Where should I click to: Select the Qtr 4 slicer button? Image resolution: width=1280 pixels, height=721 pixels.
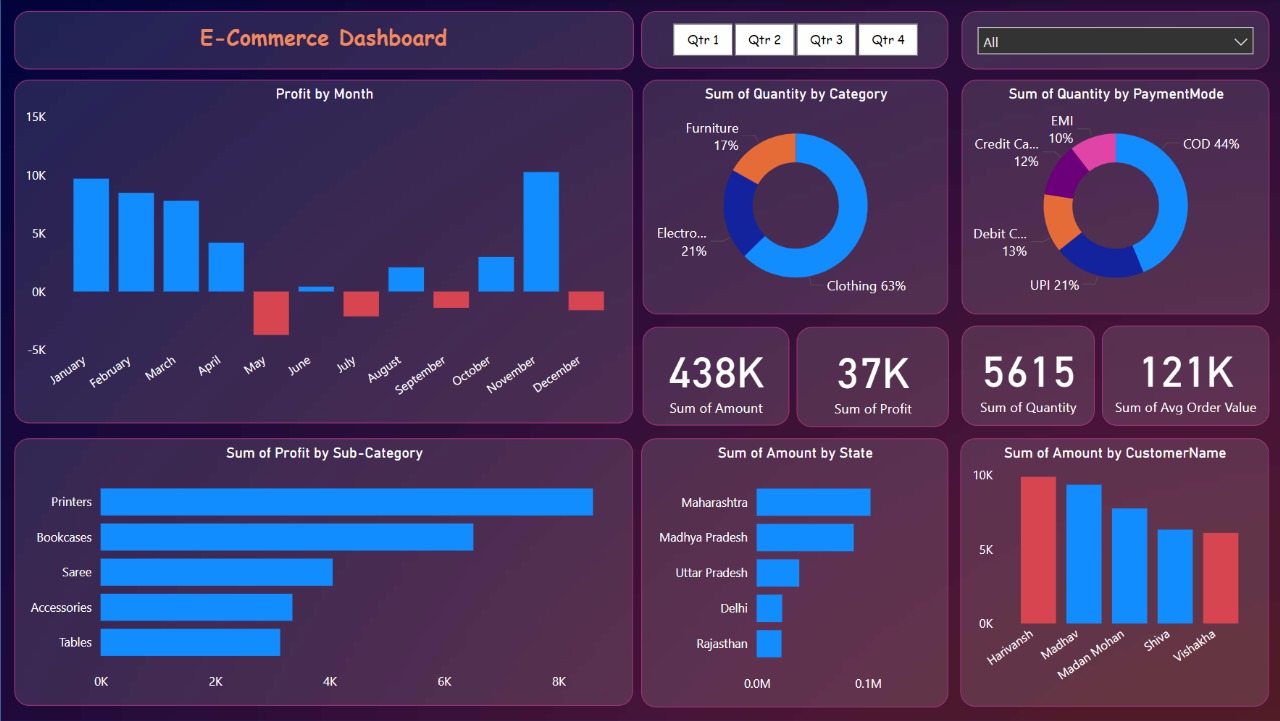pyautogui.click(x=888, y=40)
